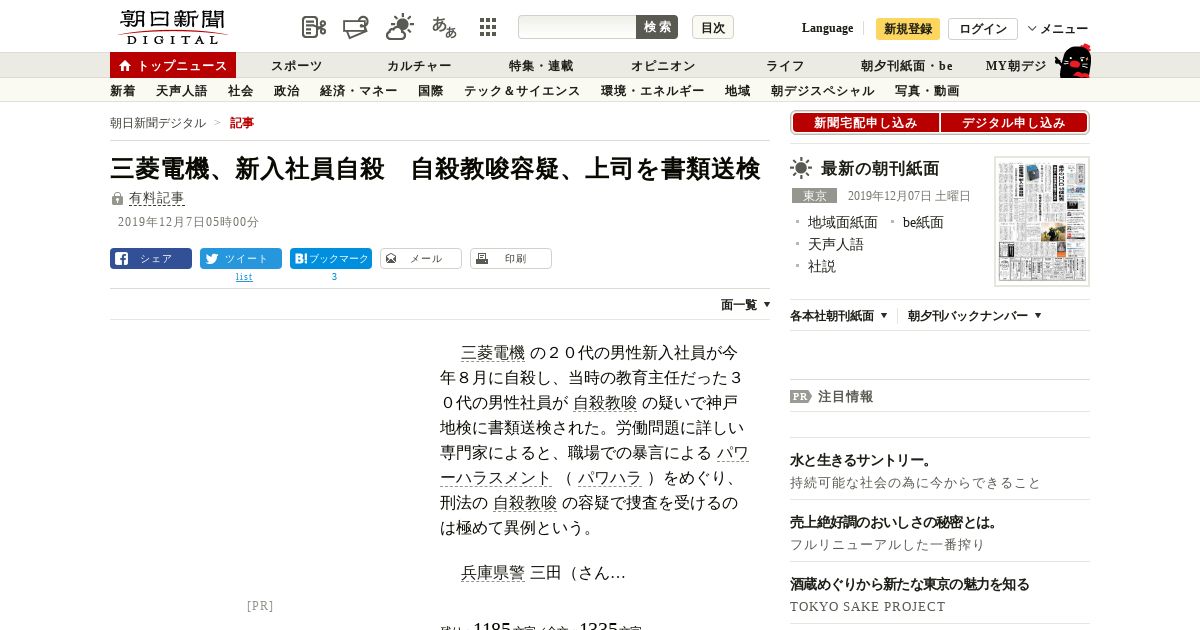The height and width of the screenshot is (630, 1200).
Task: Open the メニュー dropdown in header
Action: click(x=1057, y=29)
